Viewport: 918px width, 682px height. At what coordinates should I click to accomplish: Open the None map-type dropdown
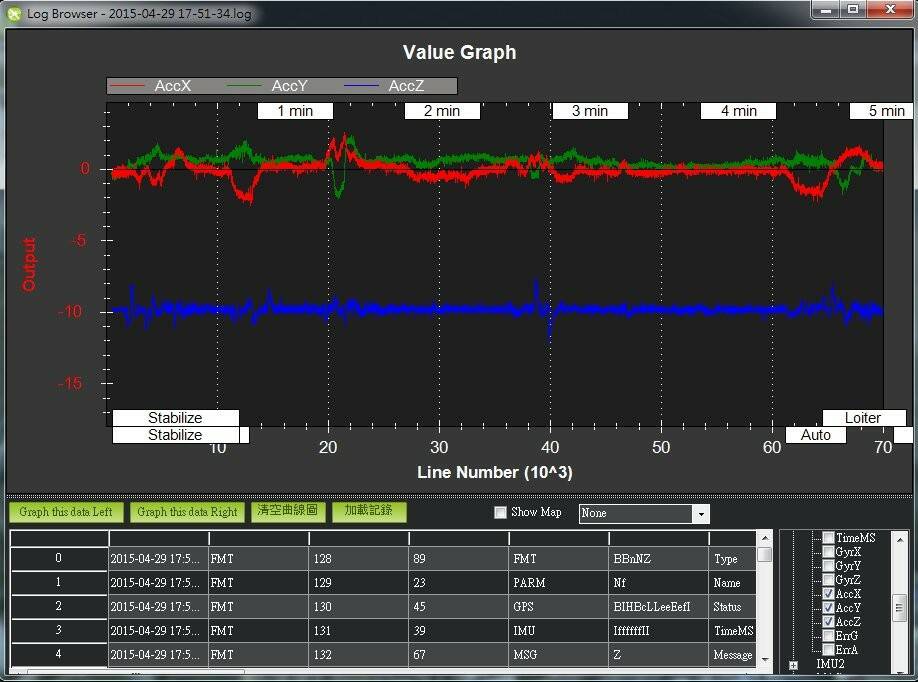pos(644,513)
